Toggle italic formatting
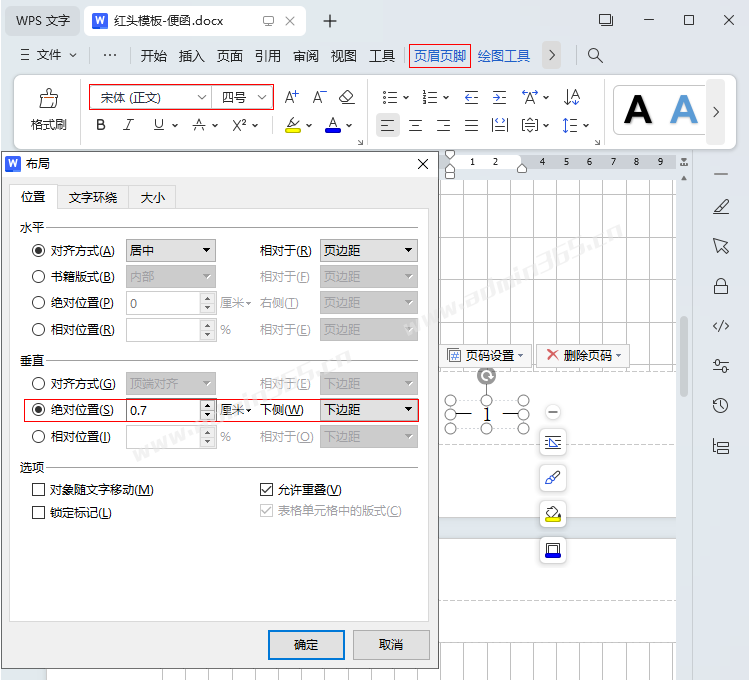 coord(128,125)
